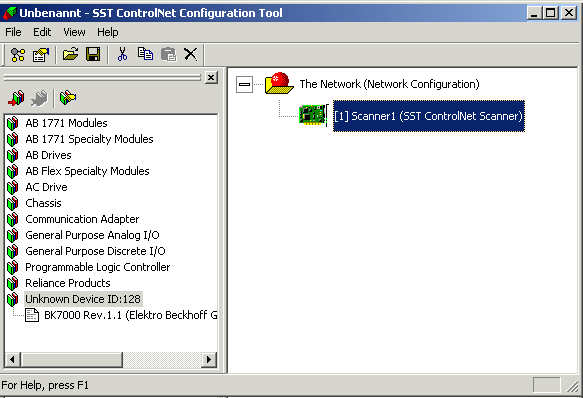Viewport: 583px width, 398px height.
Task: Click the network configuration toolbar icon
Action: click(18, 55)
